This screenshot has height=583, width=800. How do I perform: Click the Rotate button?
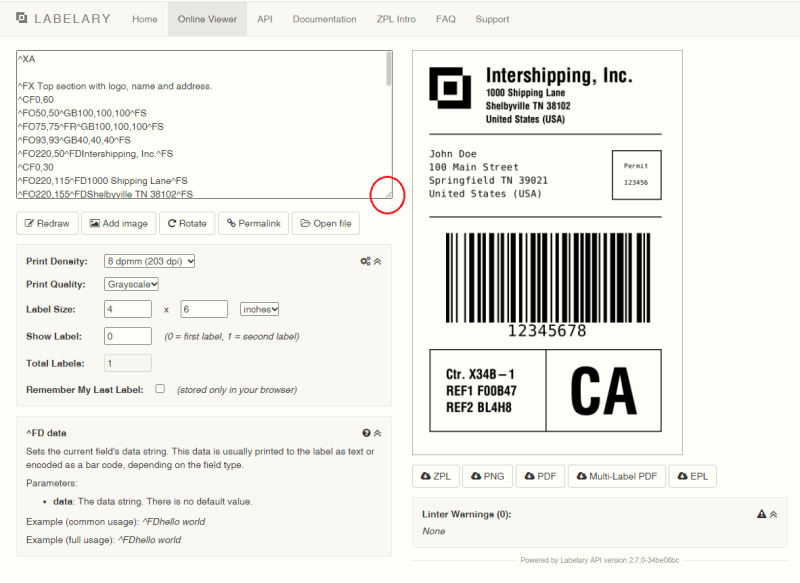[187, 223]
